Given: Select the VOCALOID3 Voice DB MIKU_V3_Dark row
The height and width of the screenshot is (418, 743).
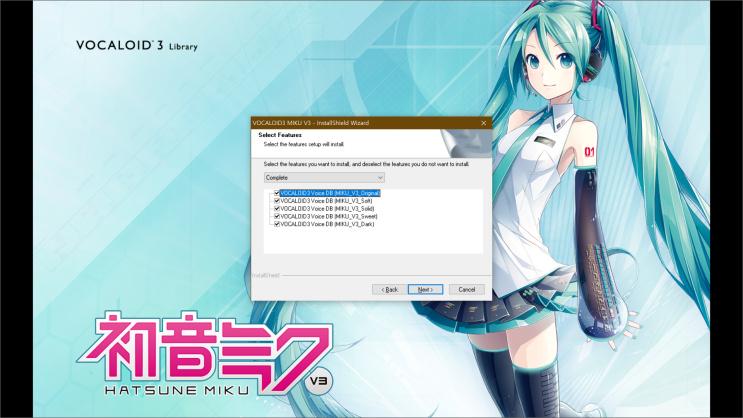Looking at the screenshot, I should click(327, 224).
